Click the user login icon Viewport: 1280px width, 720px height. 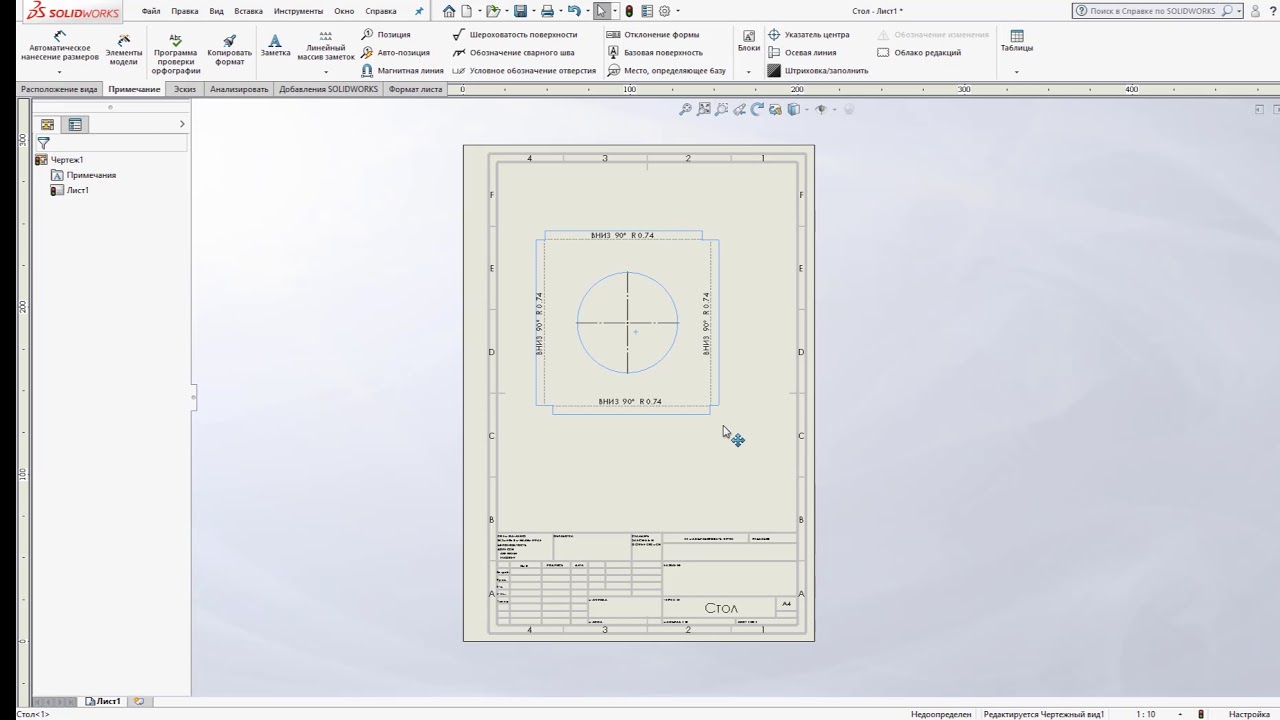[x=1256, y=11]
